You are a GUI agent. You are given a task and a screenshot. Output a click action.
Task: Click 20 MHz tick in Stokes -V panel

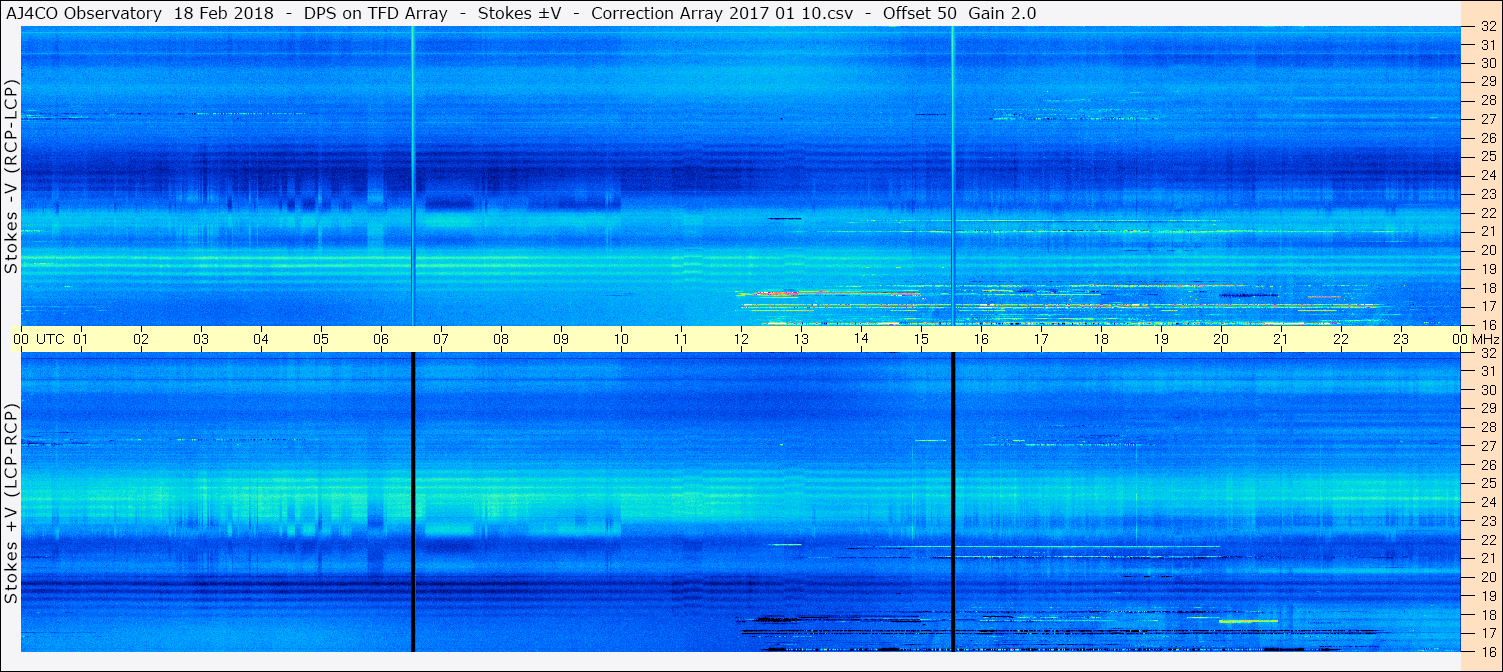point(1487,250)
